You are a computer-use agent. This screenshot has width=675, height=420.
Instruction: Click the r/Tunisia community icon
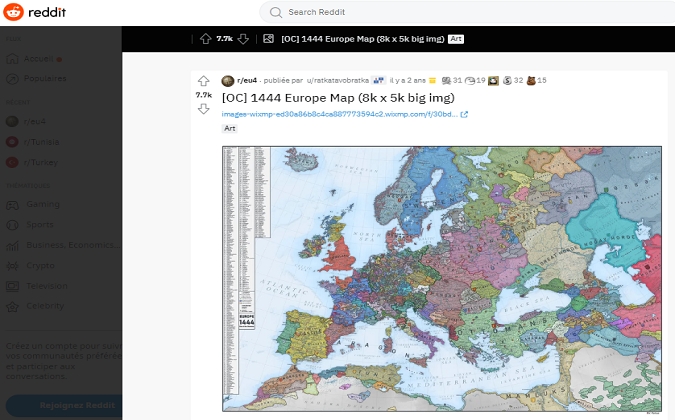click(12, 142)
